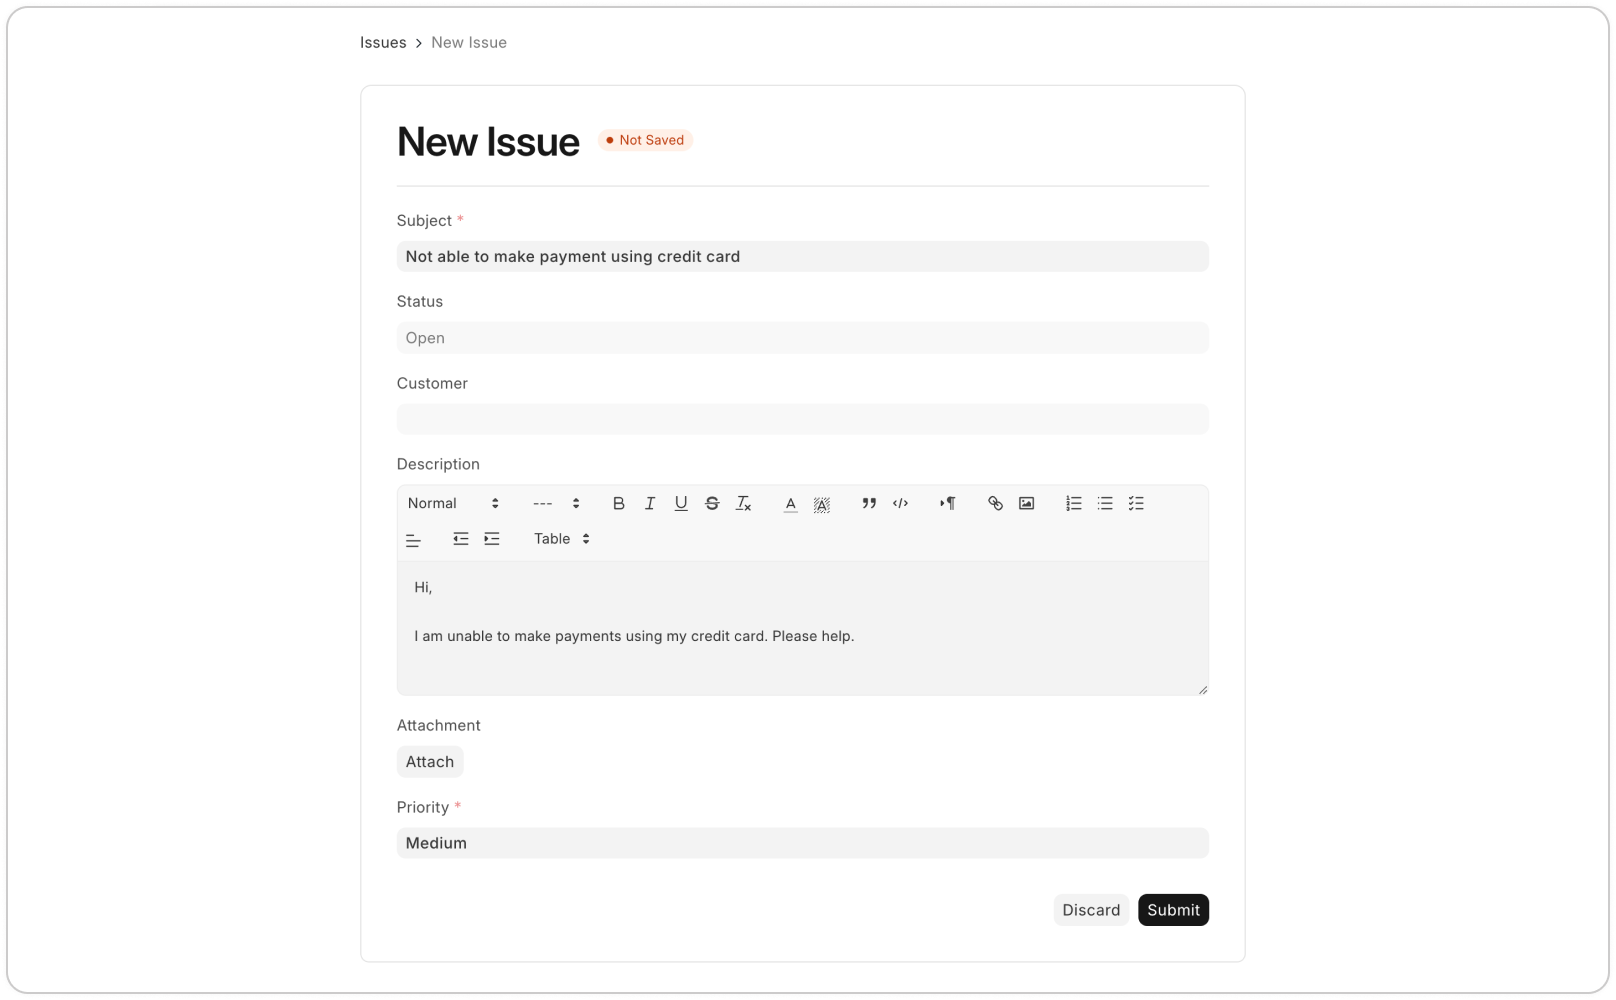
Task: Click the New Issue breadcrumb item
Action: pos(469,42)
